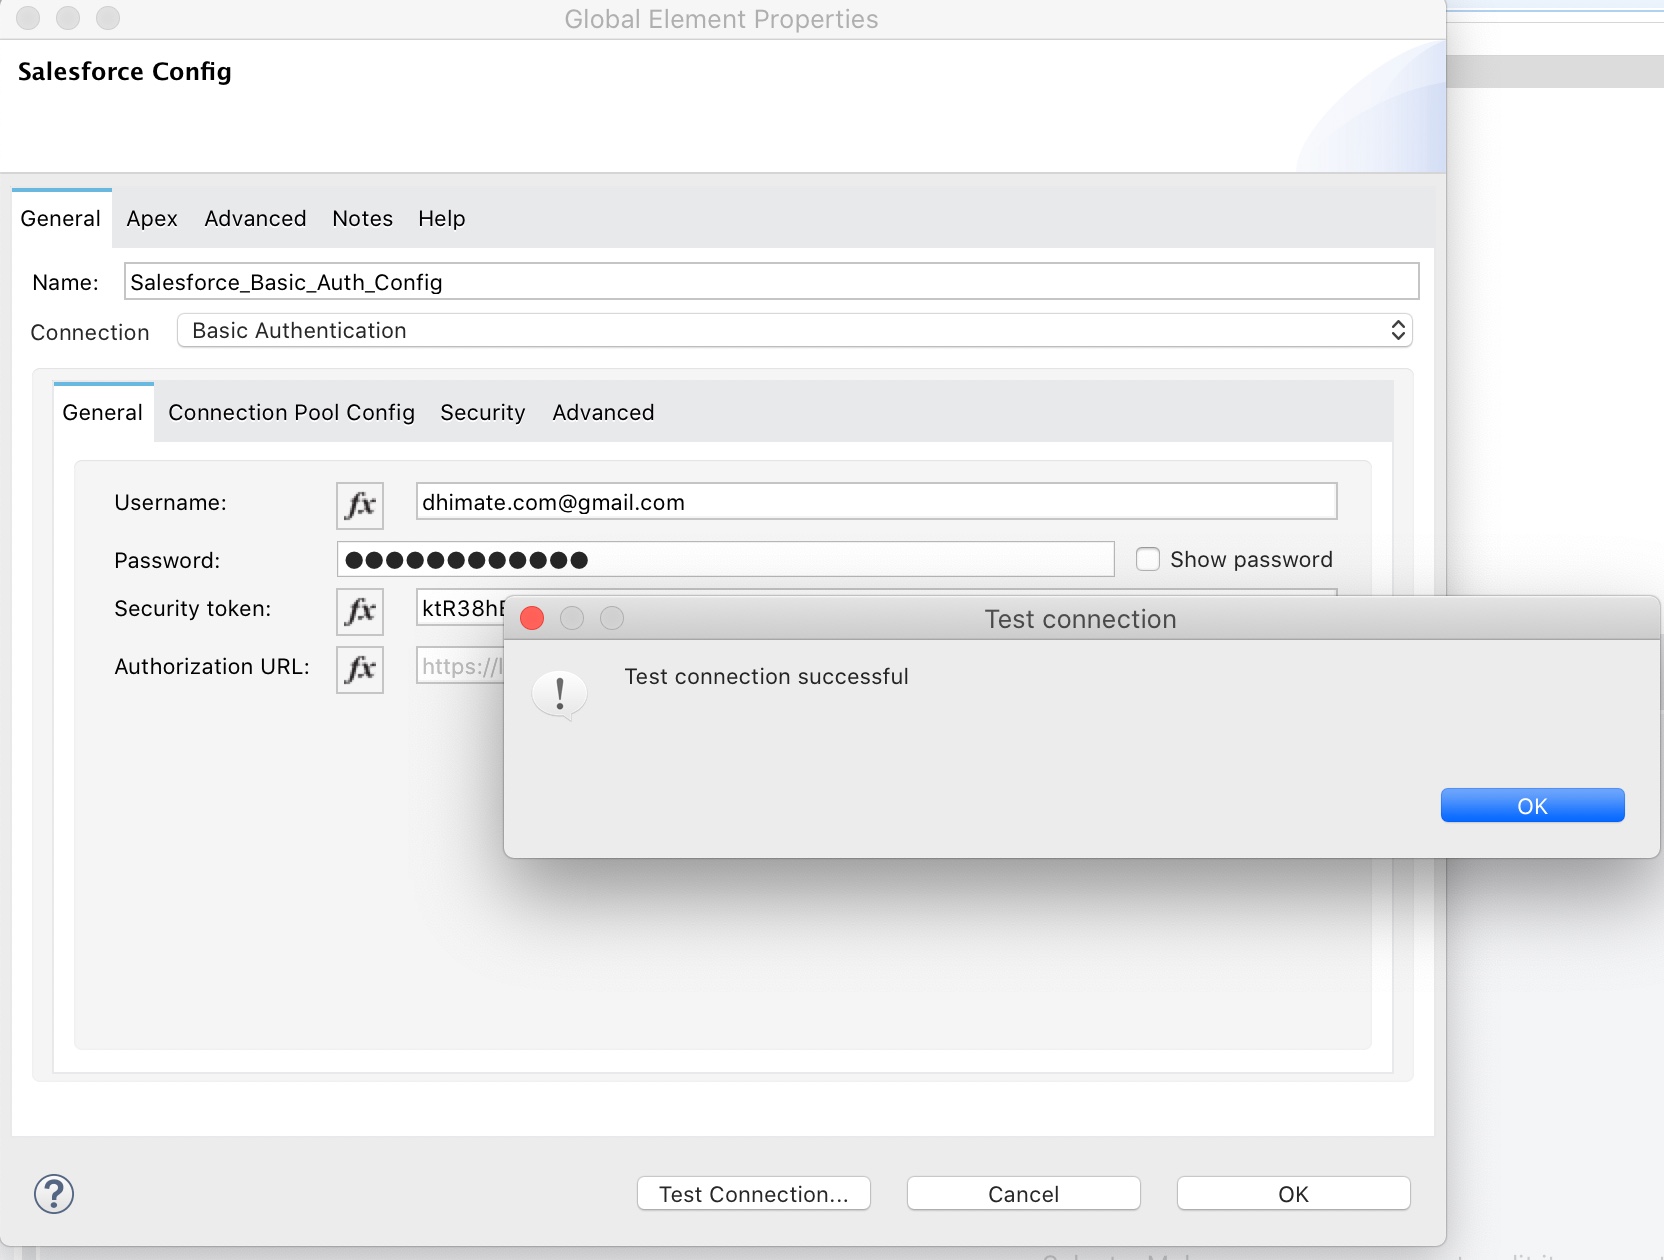
Task: Click the Password input field
Action: pyautogui.click(x=725, y=560)
